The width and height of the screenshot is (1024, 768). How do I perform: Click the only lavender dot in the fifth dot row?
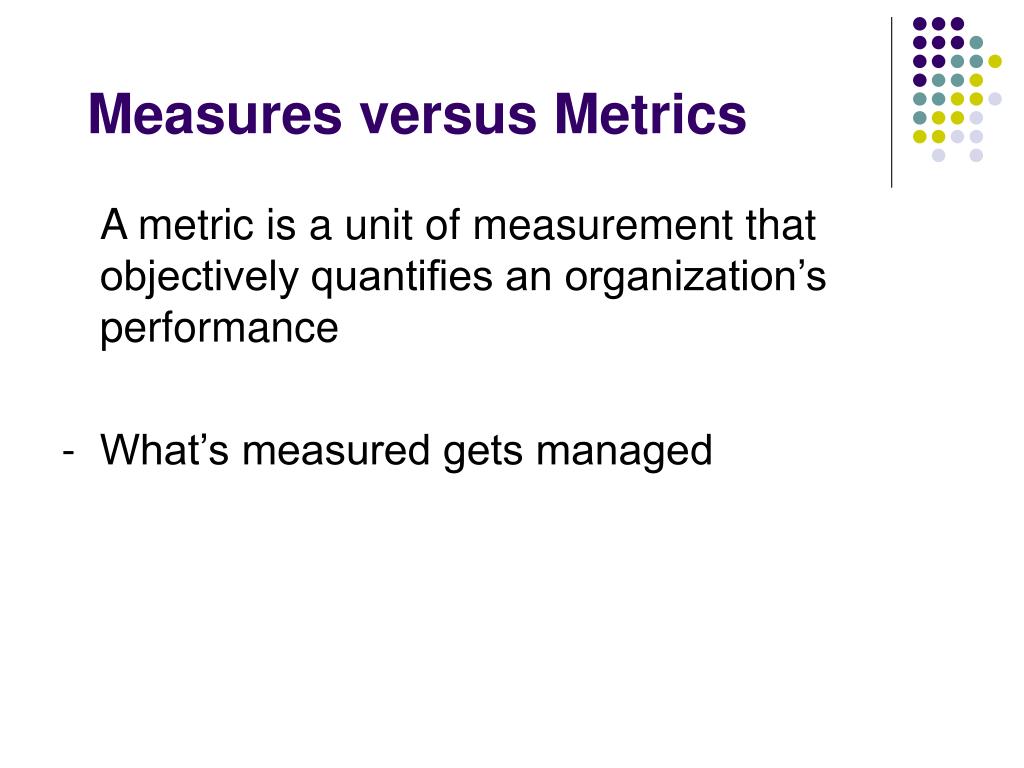coord(995,99)
